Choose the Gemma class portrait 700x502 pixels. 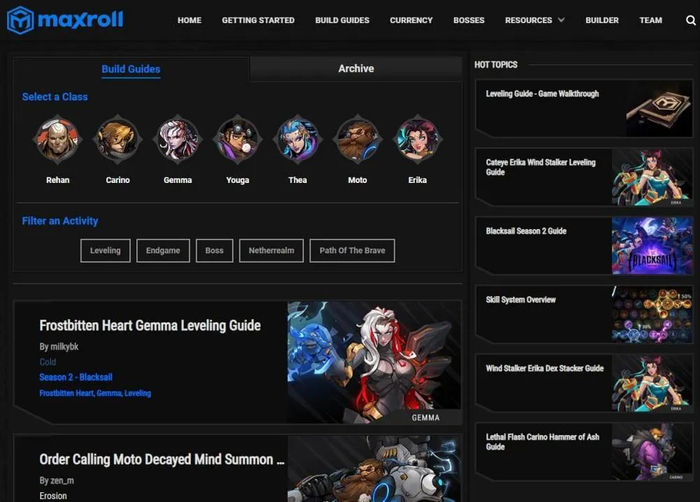(x=178, y=139)
